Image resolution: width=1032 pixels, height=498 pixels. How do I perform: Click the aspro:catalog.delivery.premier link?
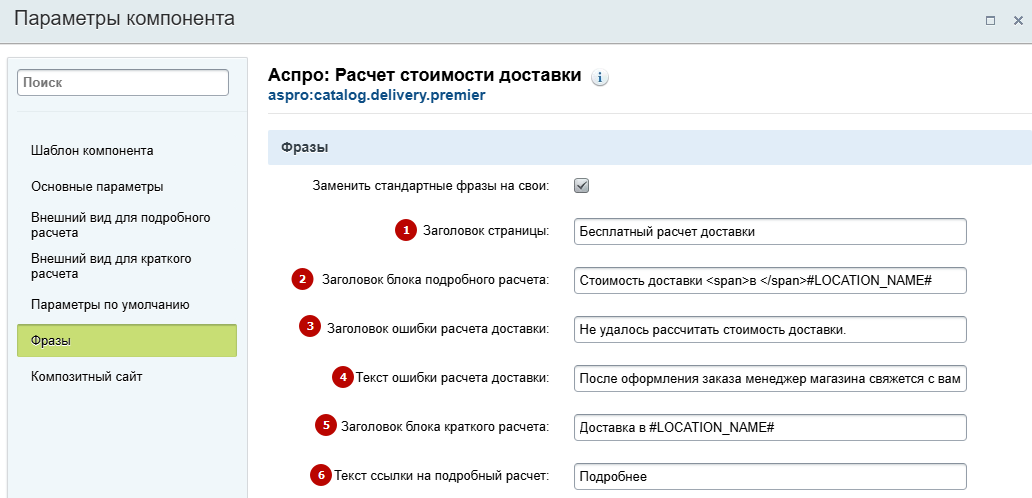click(x=376, y=95)
